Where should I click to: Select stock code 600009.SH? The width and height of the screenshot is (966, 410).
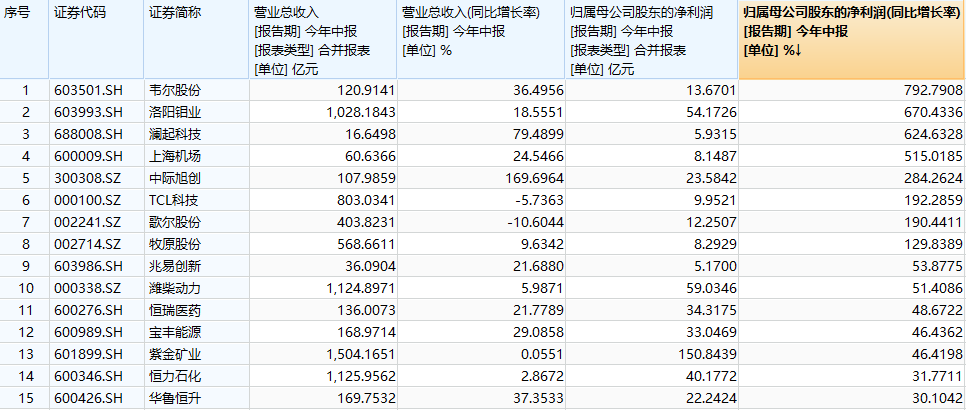point(87,157)
